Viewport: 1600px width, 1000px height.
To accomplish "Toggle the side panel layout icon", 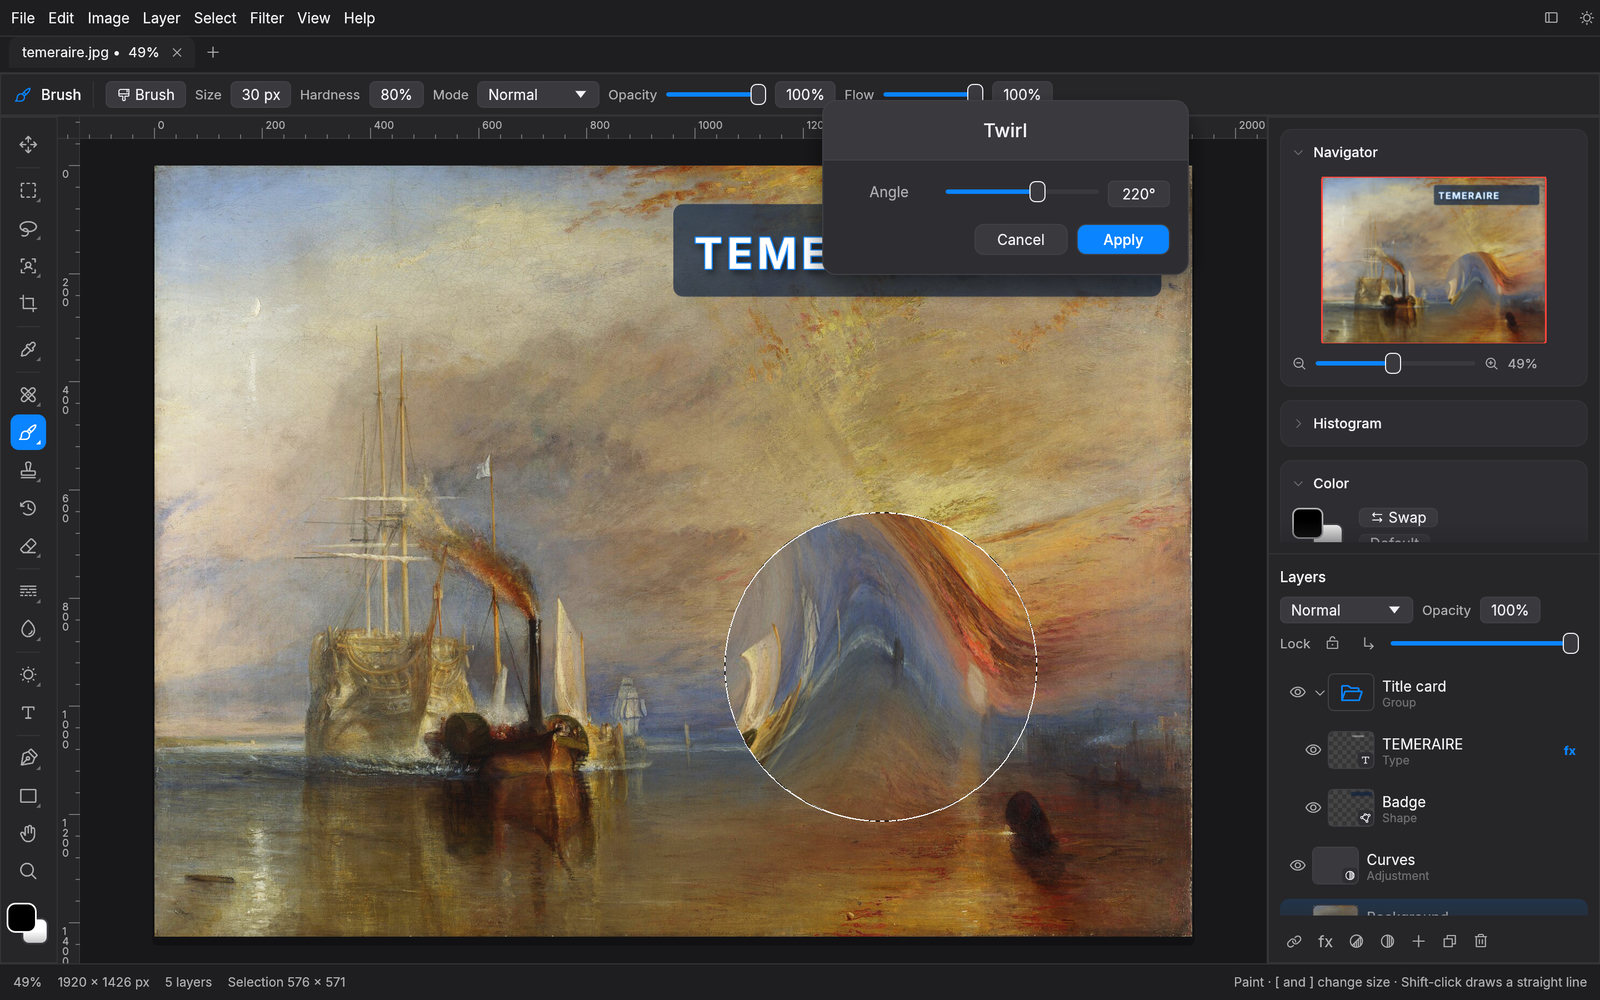I will (1551, 18).
